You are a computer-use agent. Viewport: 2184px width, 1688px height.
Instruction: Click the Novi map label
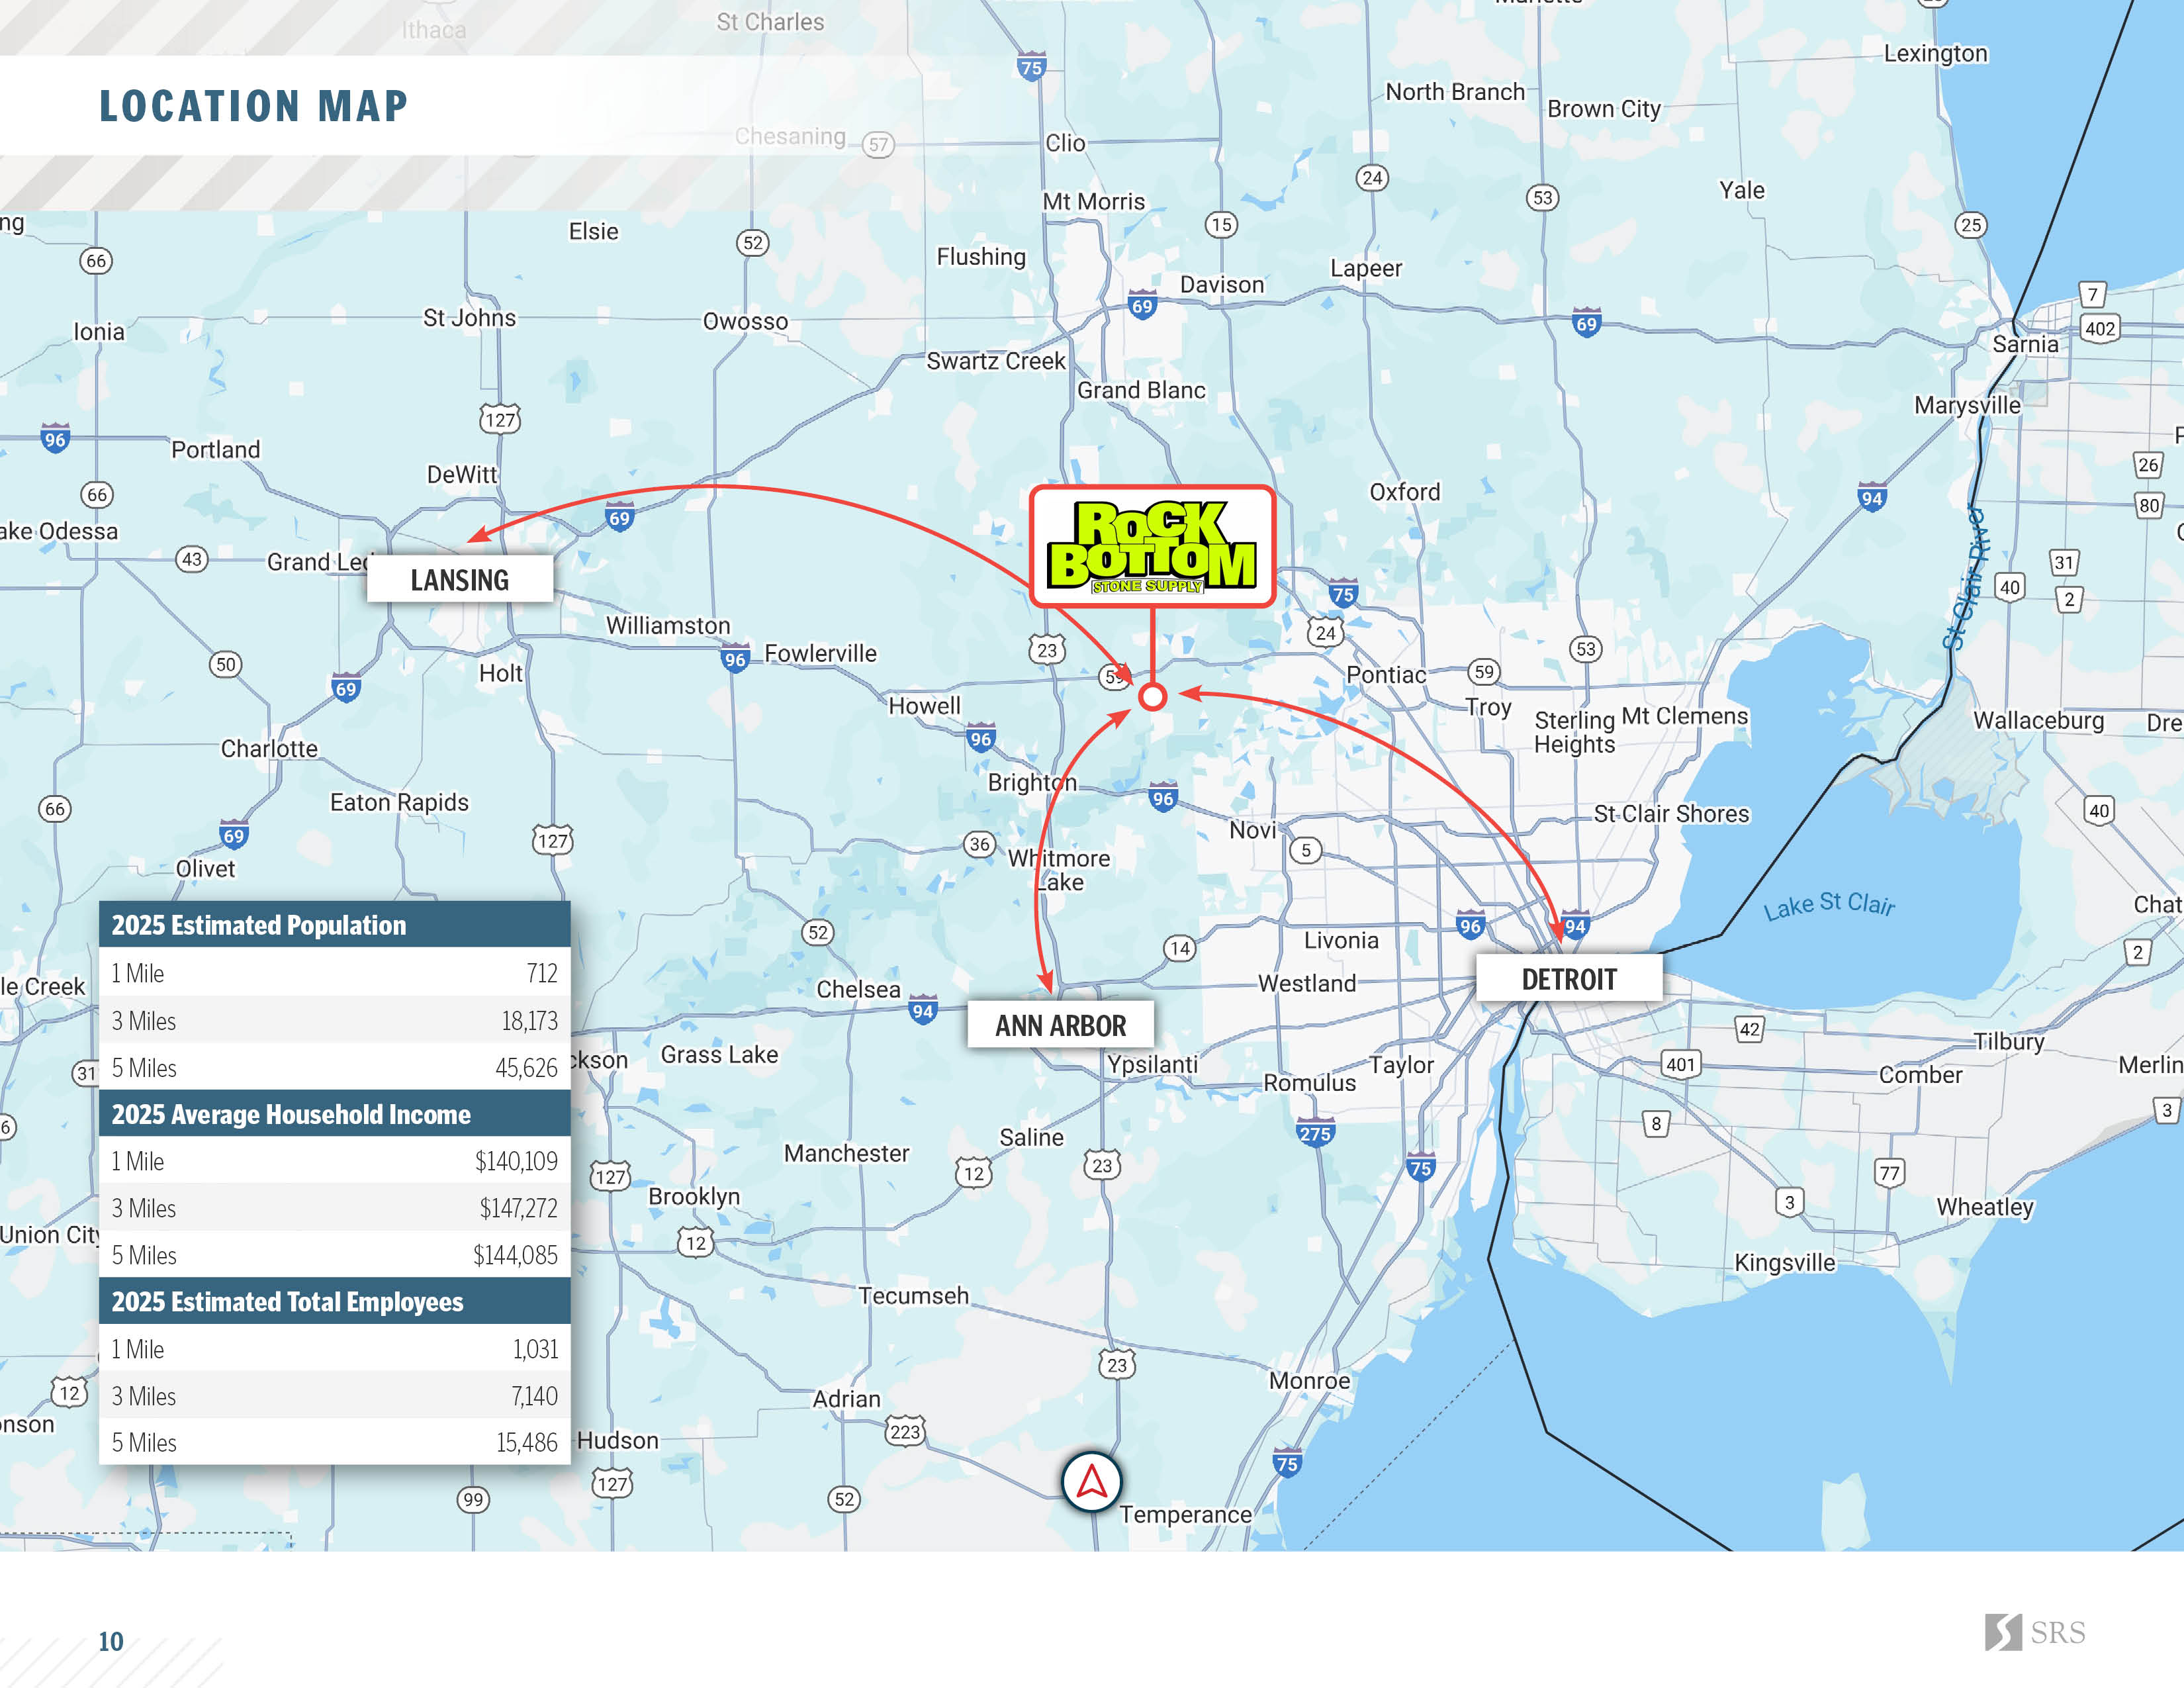[x=1253, y=830]
